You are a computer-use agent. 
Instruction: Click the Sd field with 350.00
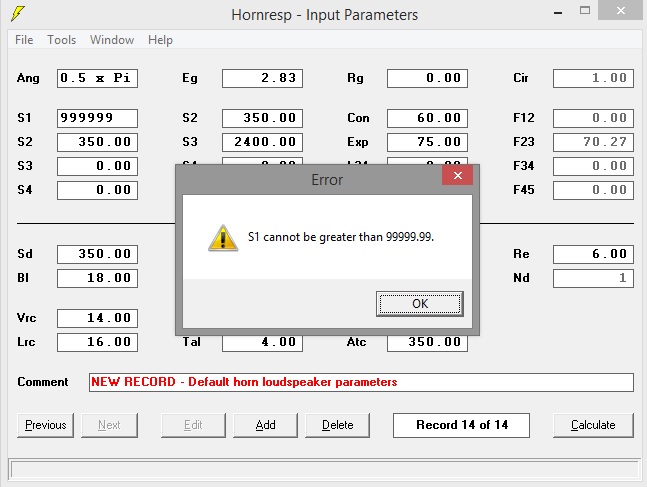[97, 254]
